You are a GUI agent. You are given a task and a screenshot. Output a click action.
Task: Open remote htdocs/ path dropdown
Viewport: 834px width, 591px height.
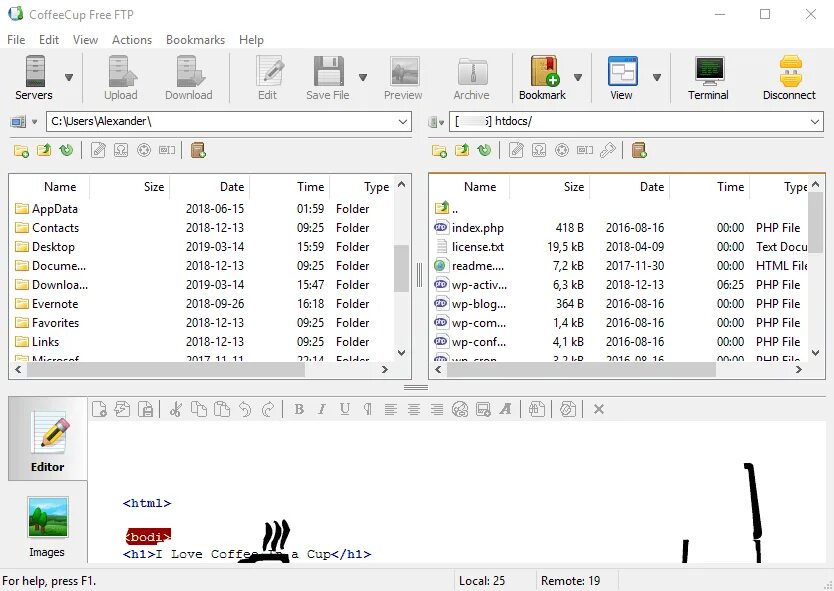(x=814, y=122)
